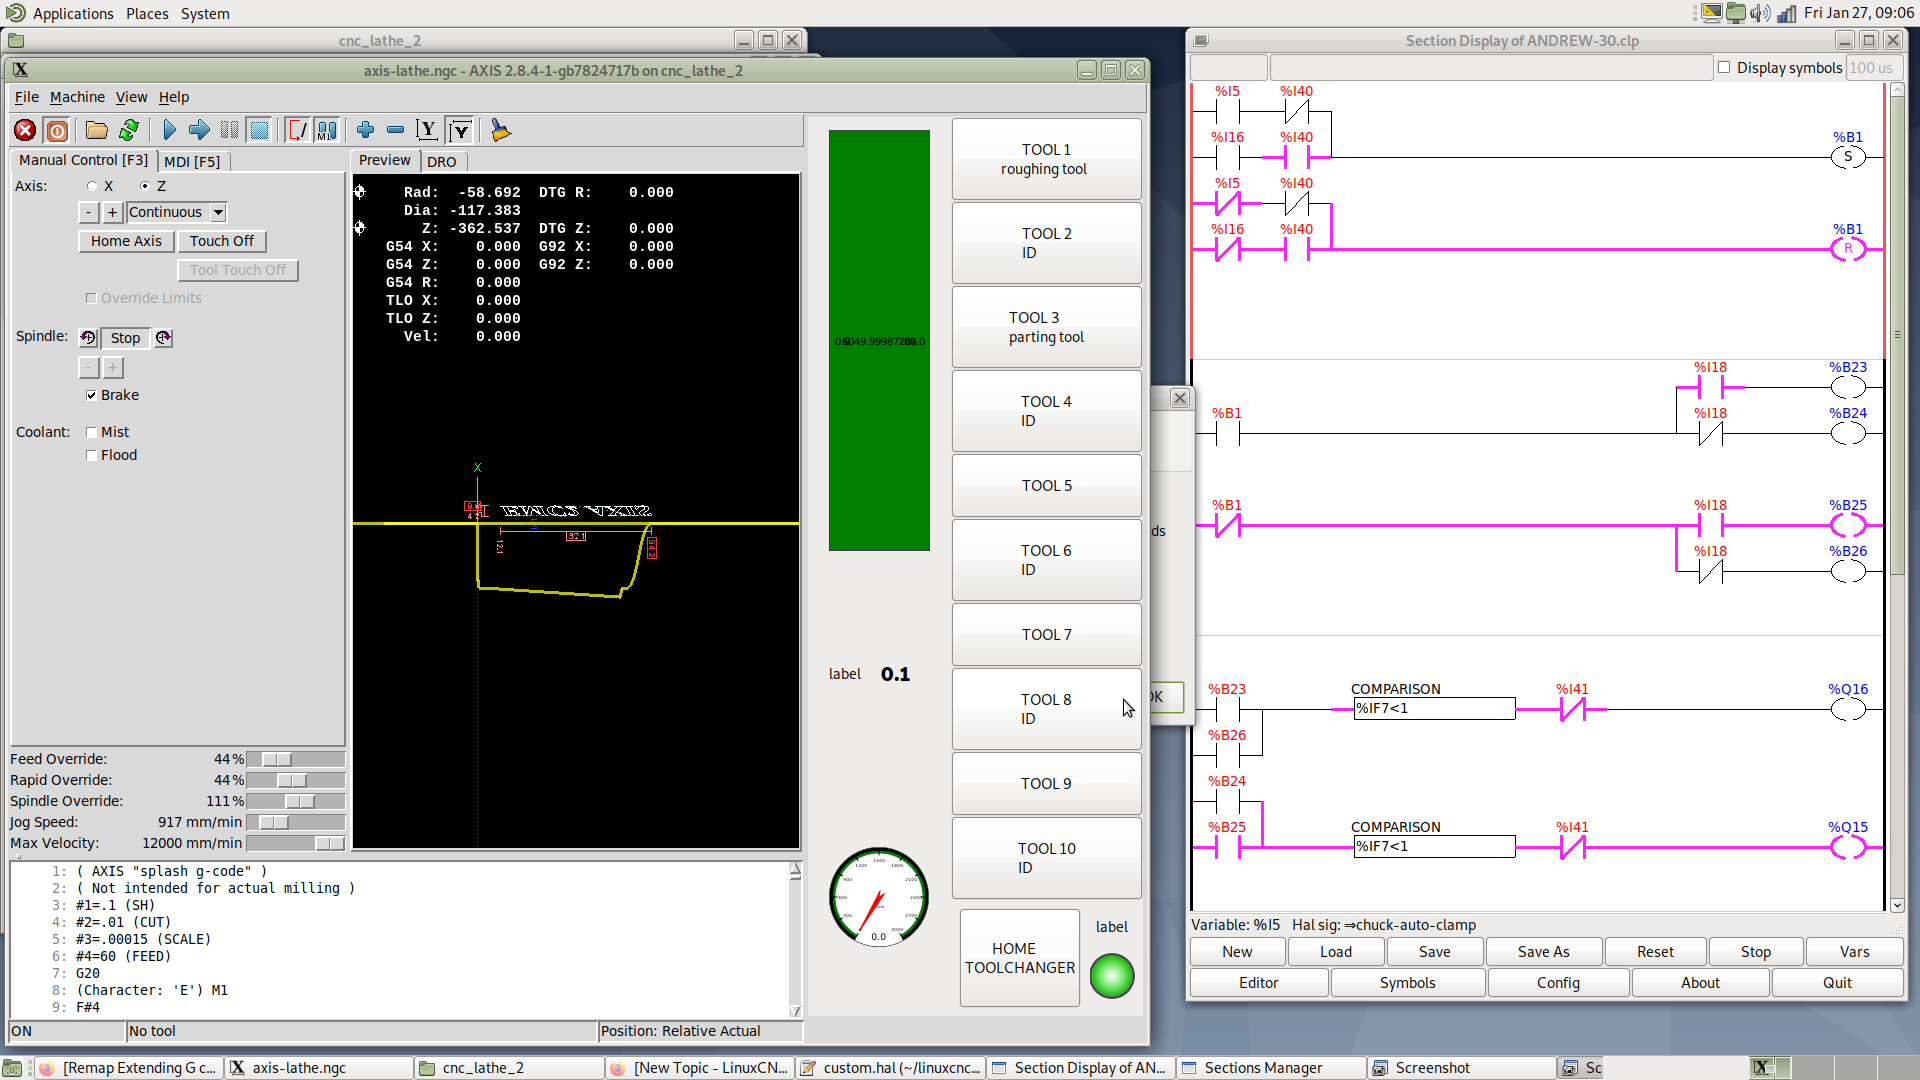Jog axis in positive direction button
Image resolution: width=1920 pixels, height=1080 pixels.
(x=112, y=212)
